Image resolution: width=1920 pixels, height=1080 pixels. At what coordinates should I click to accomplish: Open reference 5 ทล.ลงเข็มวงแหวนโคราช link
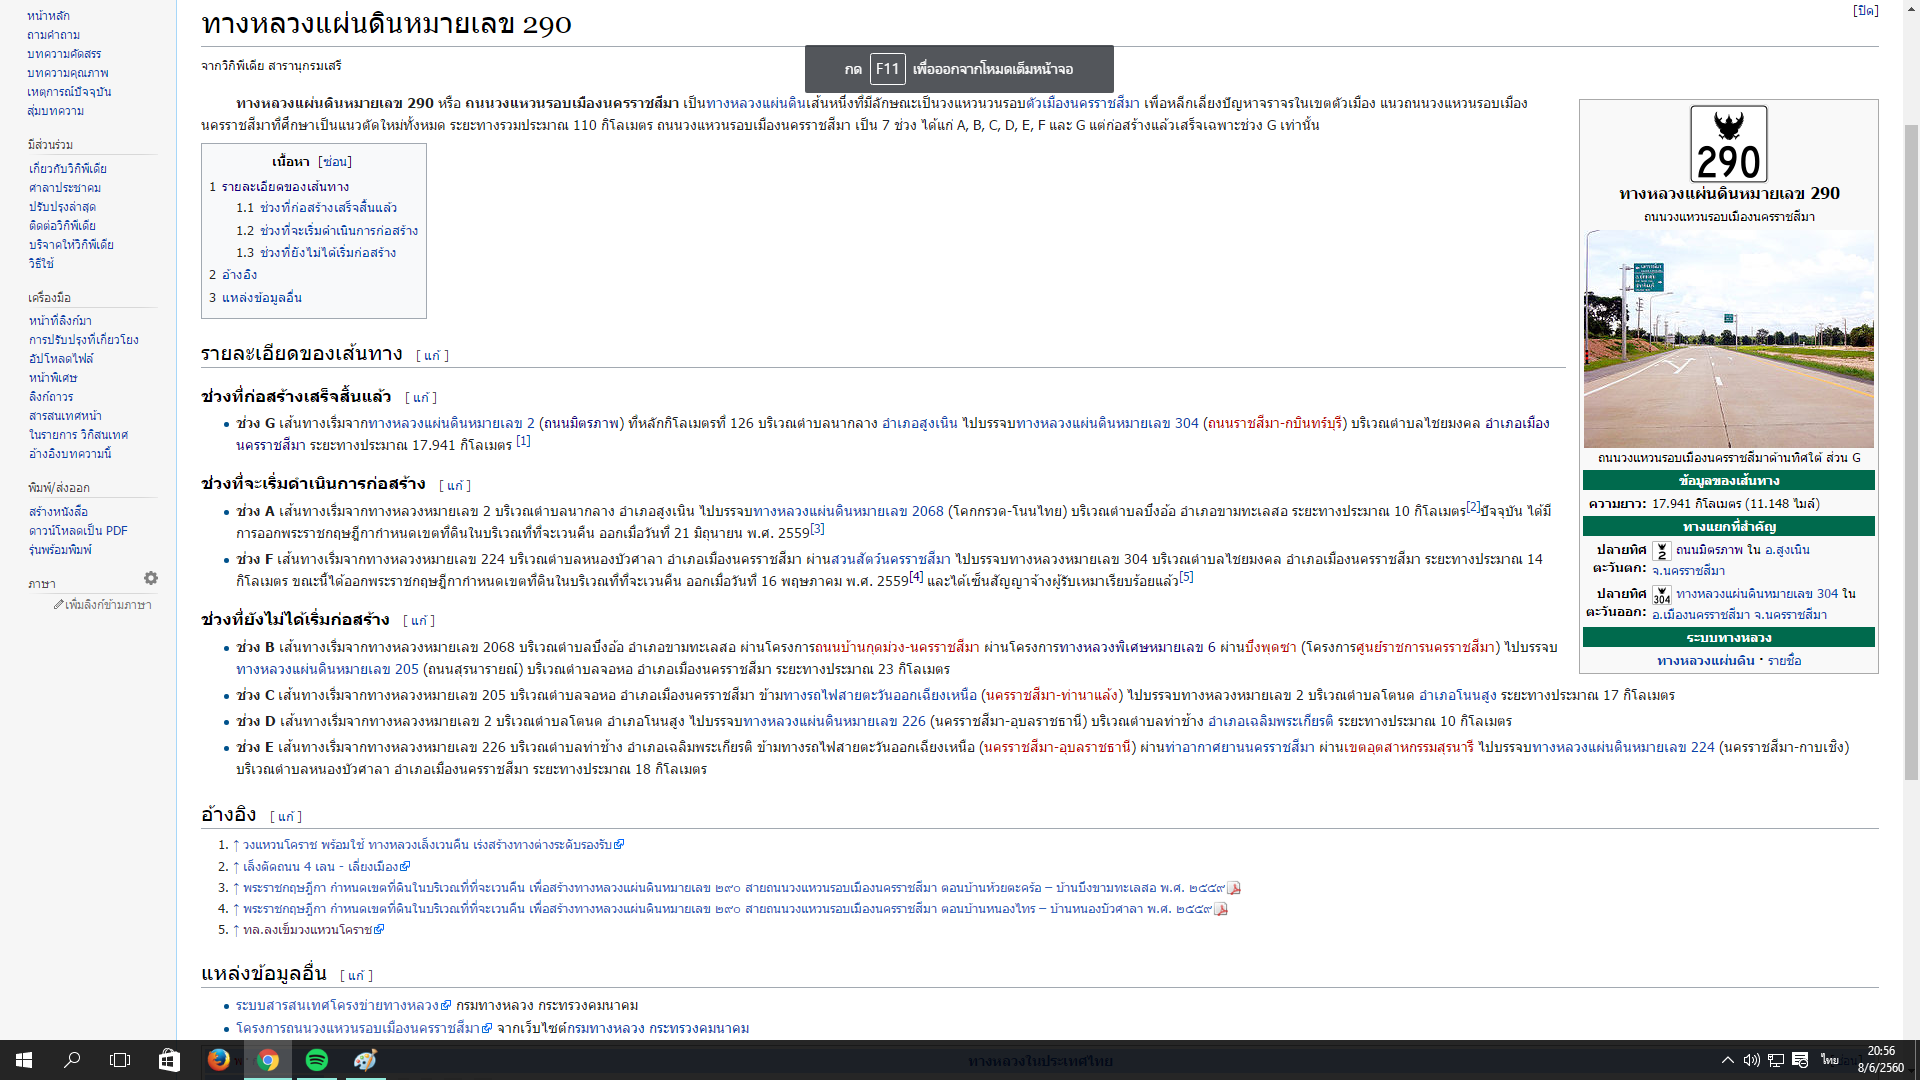tap(313, 930)
